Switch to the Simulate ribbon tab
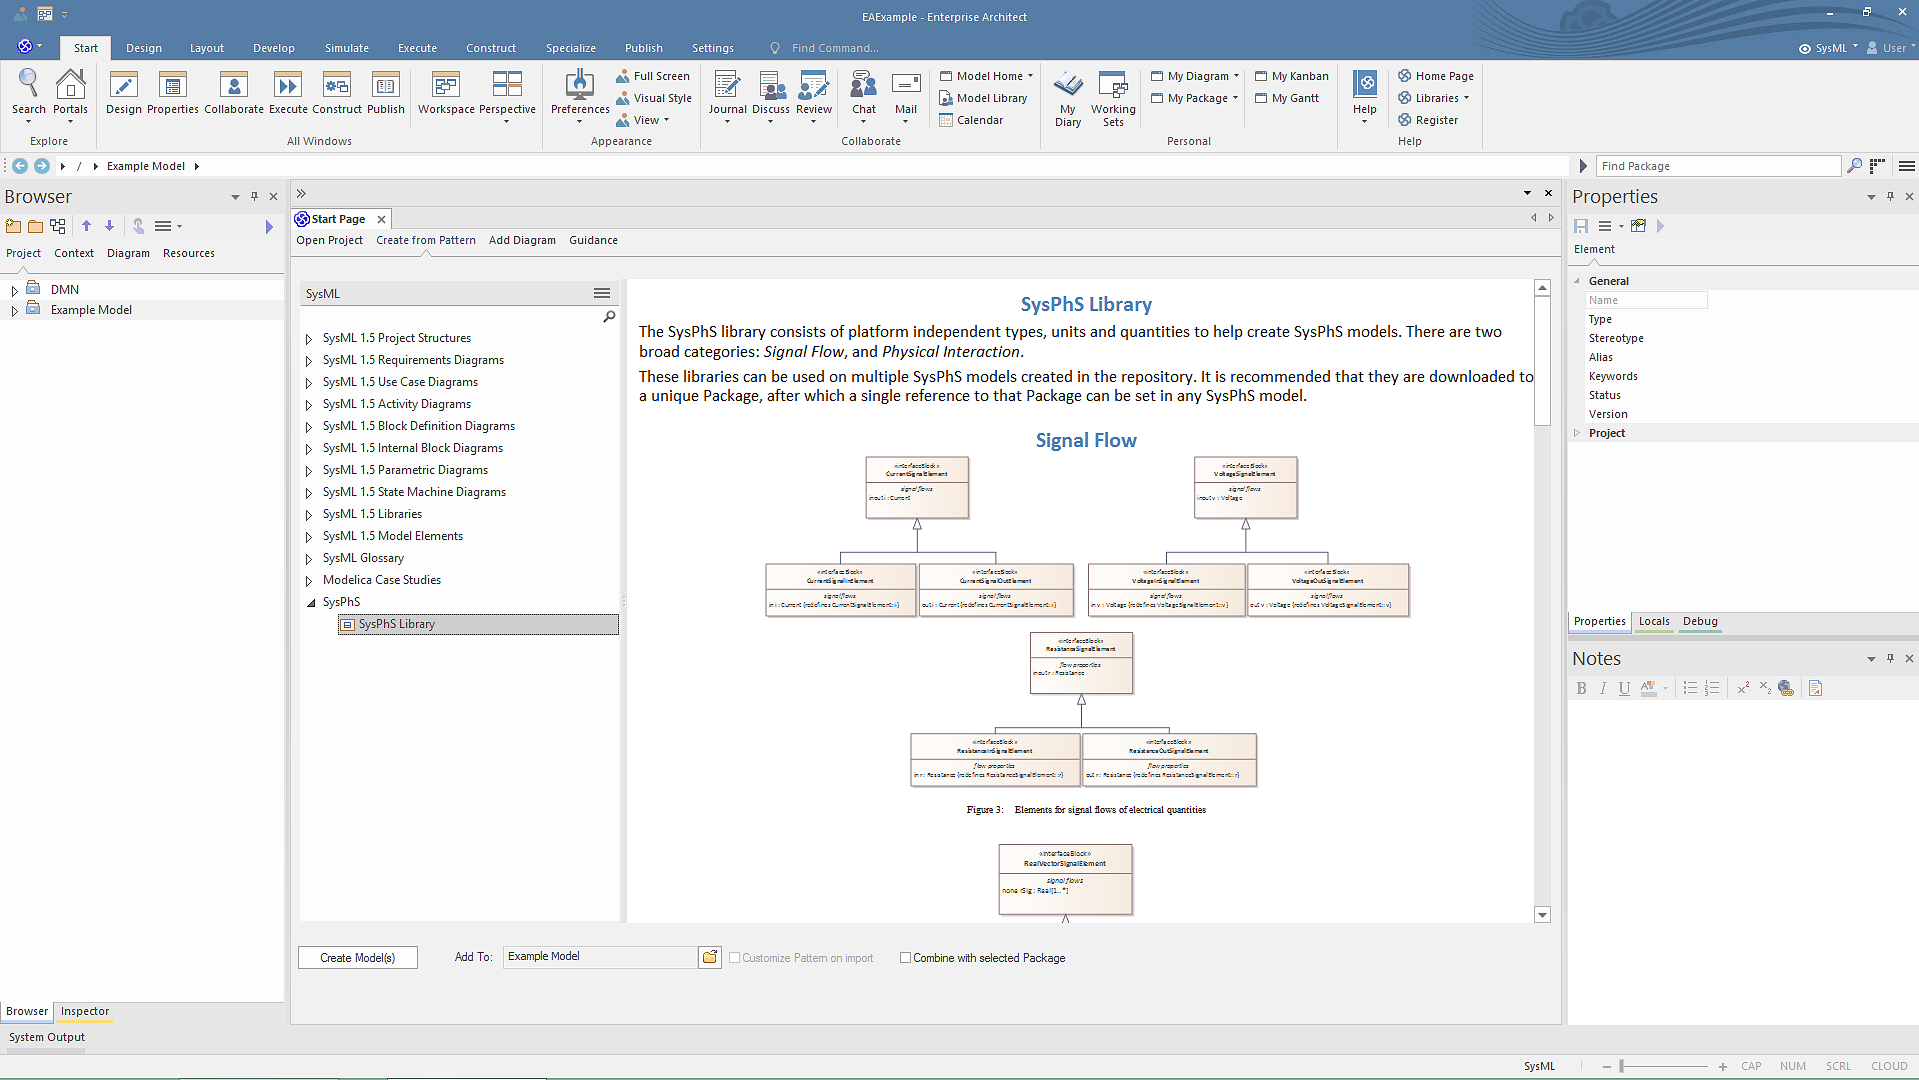Image resolution: width=1919 pixels, height=1080 pixels. point(346,48)
